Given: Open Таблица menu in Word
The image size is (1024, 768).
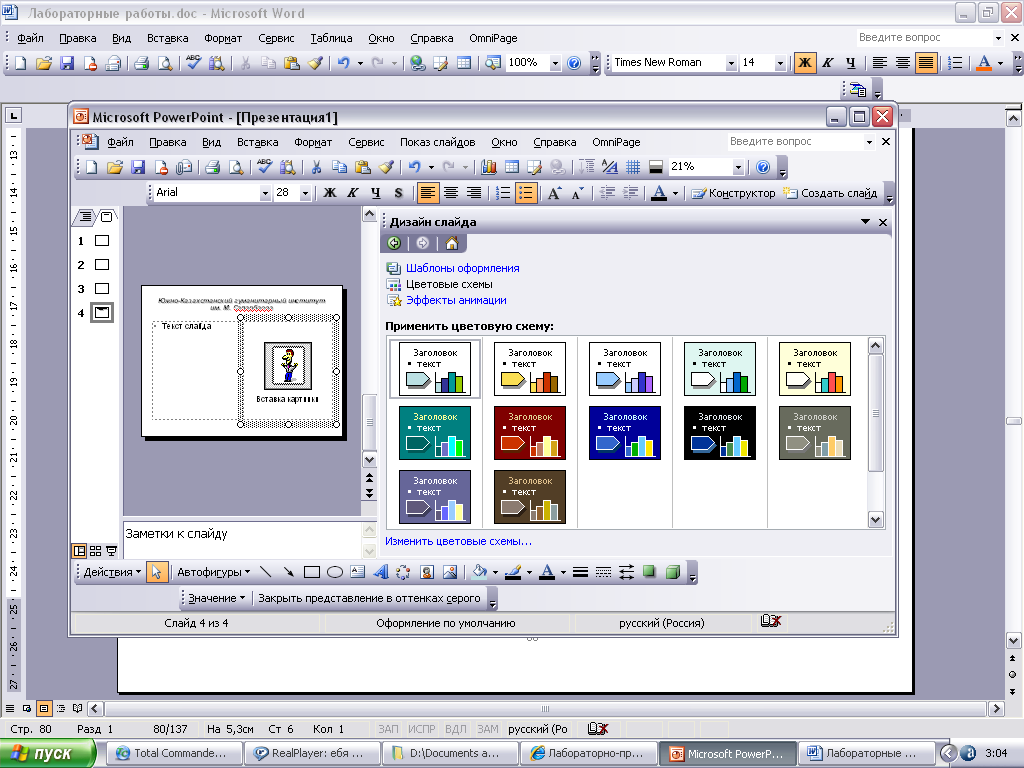Looking at the screenshot, I should click(331, 39).
